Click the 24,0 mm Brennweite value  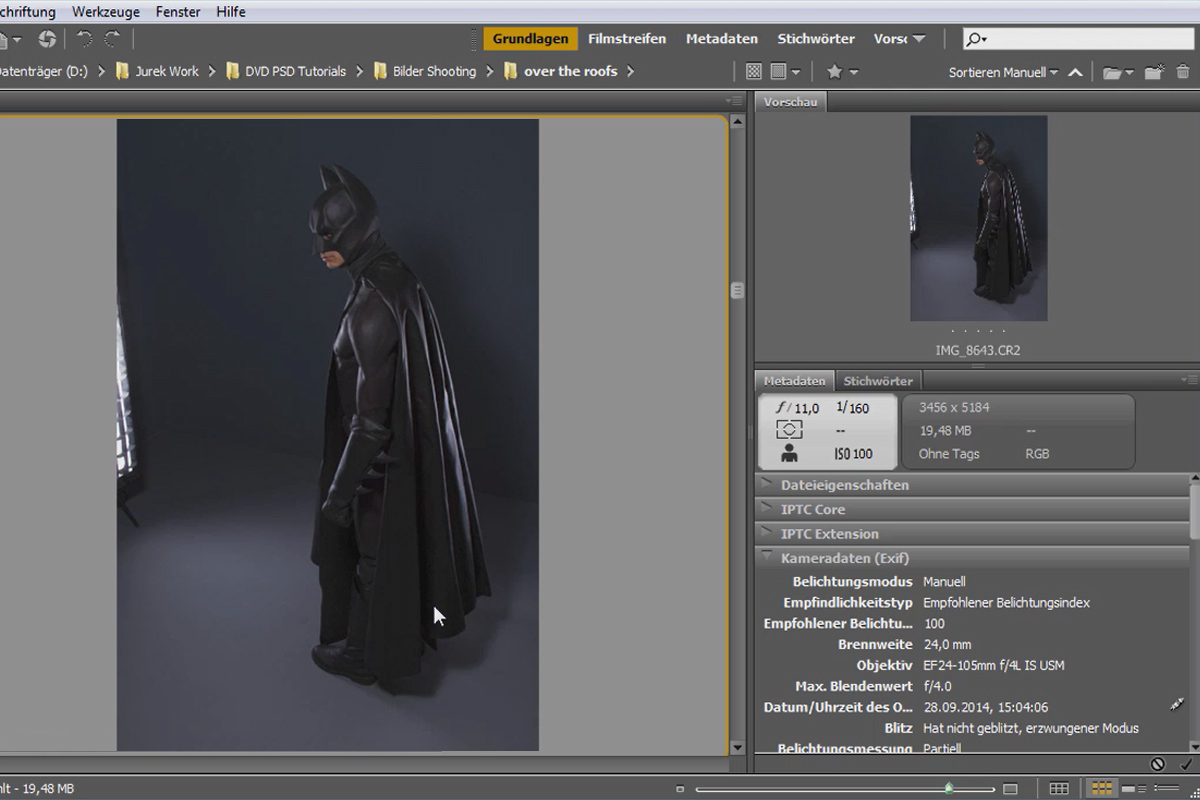click(x=947, y=644)
